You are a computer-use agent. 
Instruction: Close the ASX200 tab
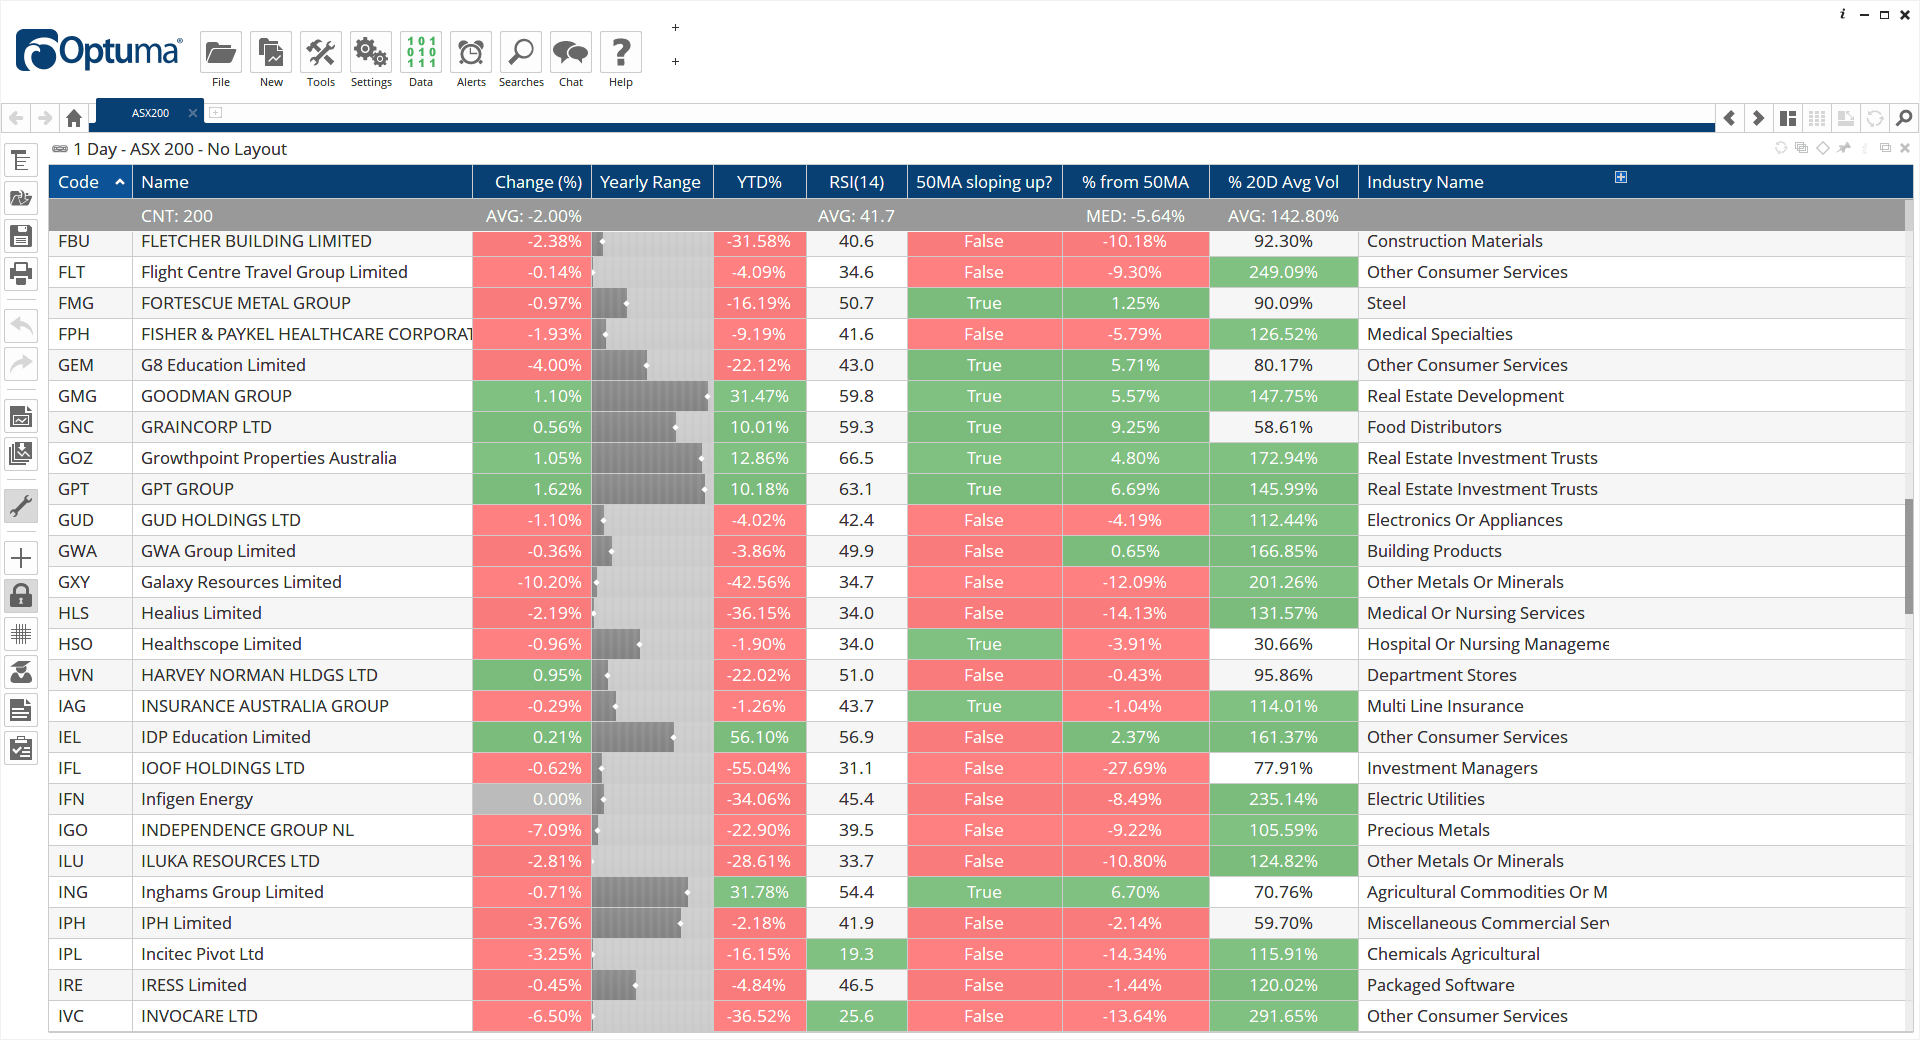pyautogui.click(x=193, y=113)
